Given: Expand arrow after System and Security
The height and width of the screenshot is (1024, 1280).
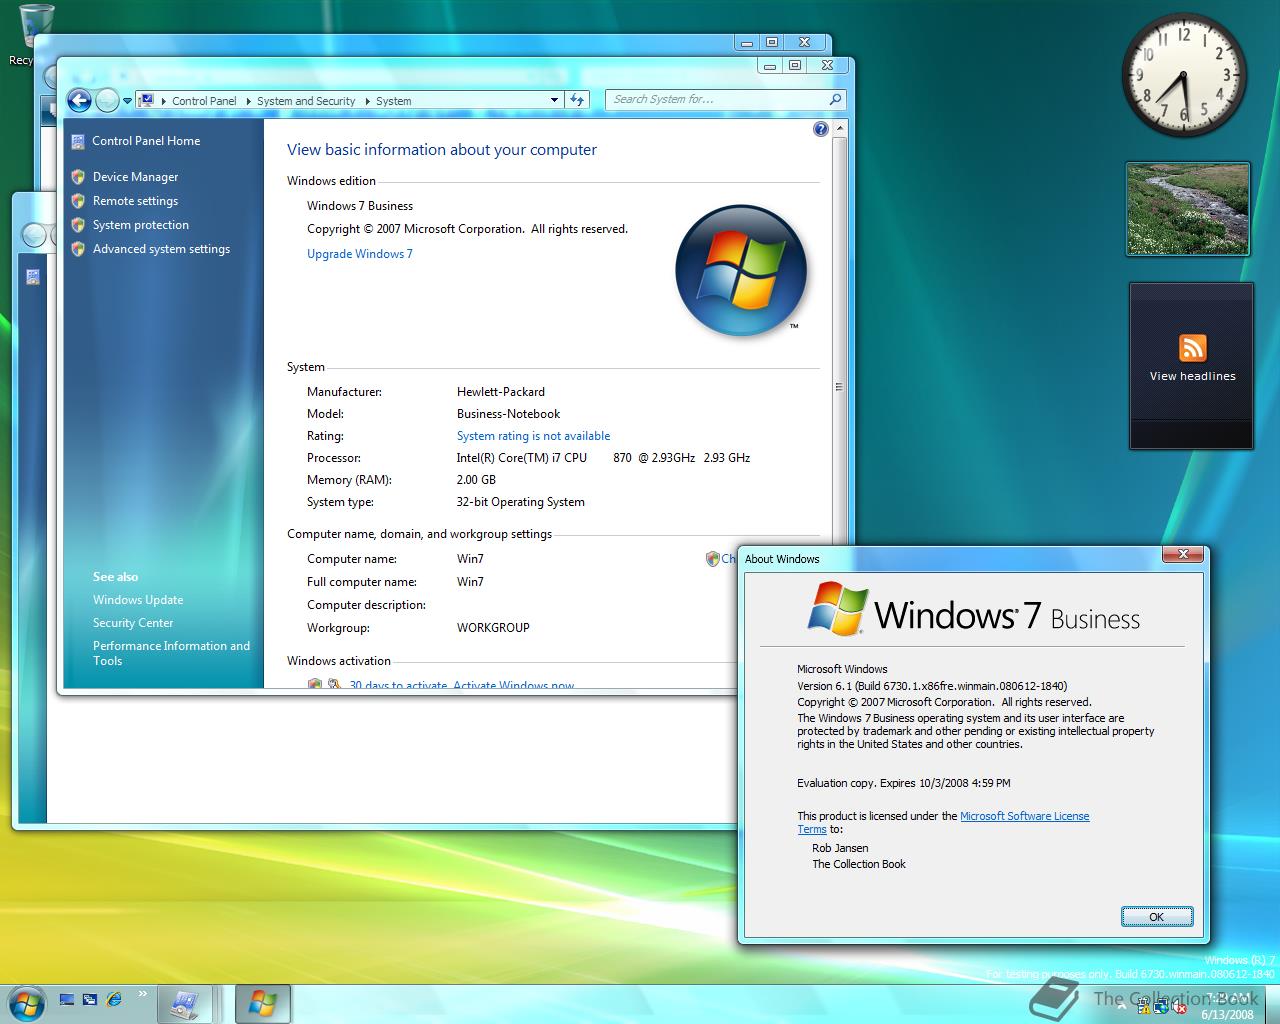Looking at the screenshot, I should click(x=367, y=101).
